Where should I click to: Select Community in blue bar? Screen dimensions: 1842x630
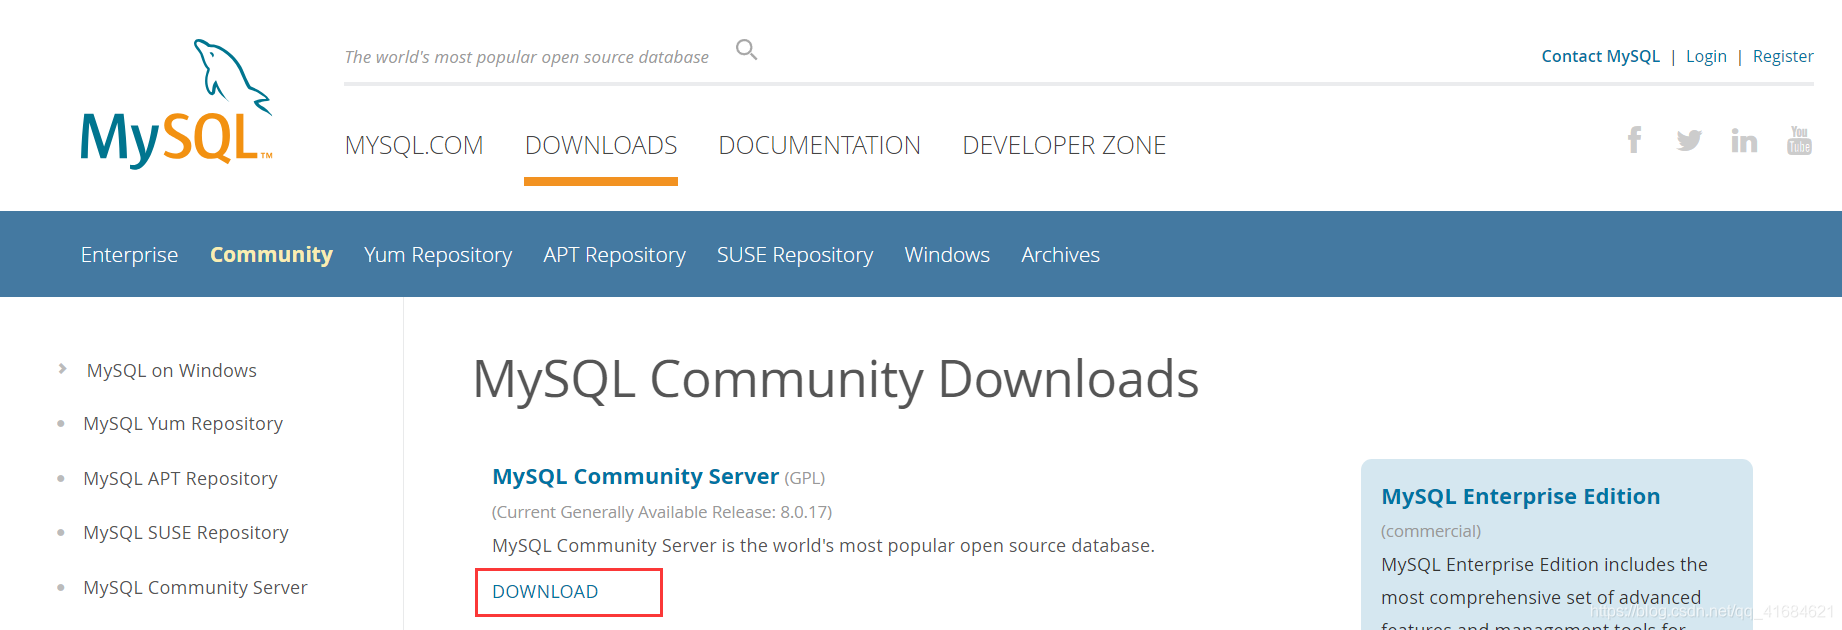tap(271, 255)
